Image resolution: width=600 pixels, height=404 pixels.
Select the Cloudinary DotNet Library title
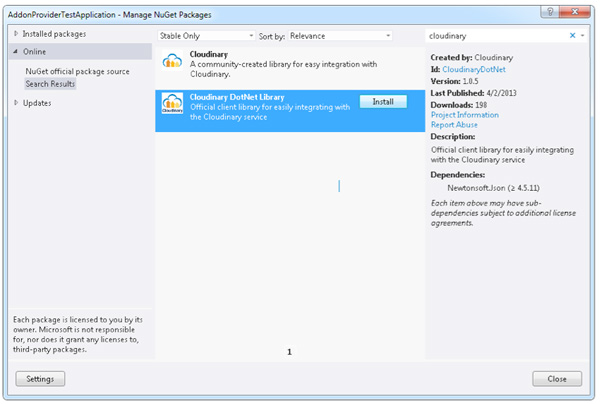tap(237, 97)
